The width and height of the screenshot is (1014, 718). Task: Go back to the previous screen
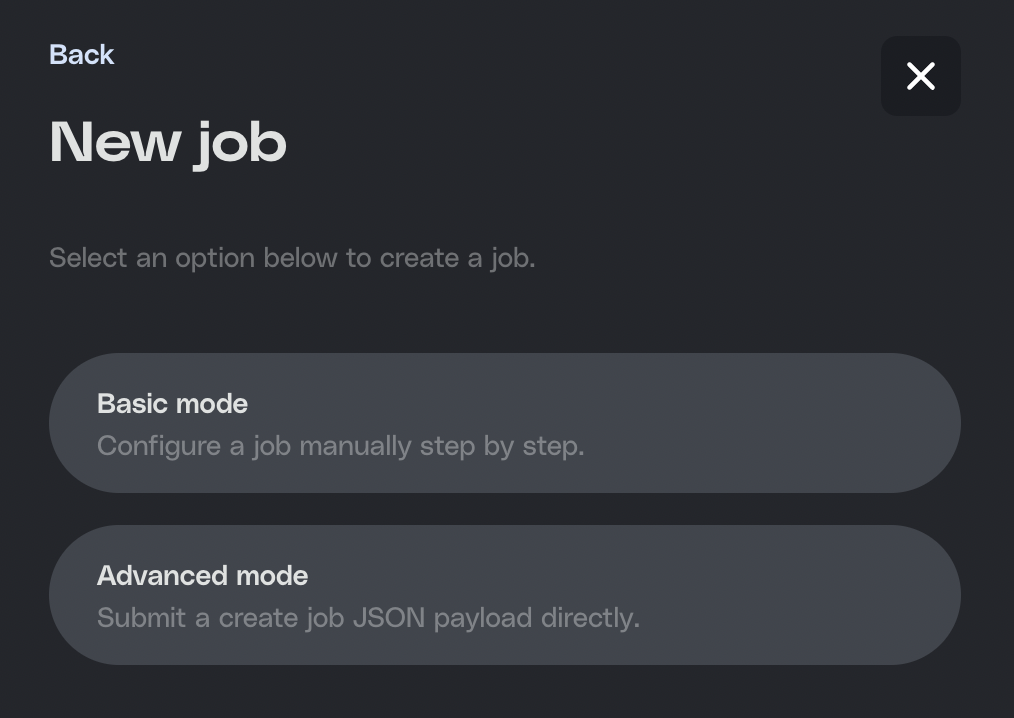[x=82, y=54]
